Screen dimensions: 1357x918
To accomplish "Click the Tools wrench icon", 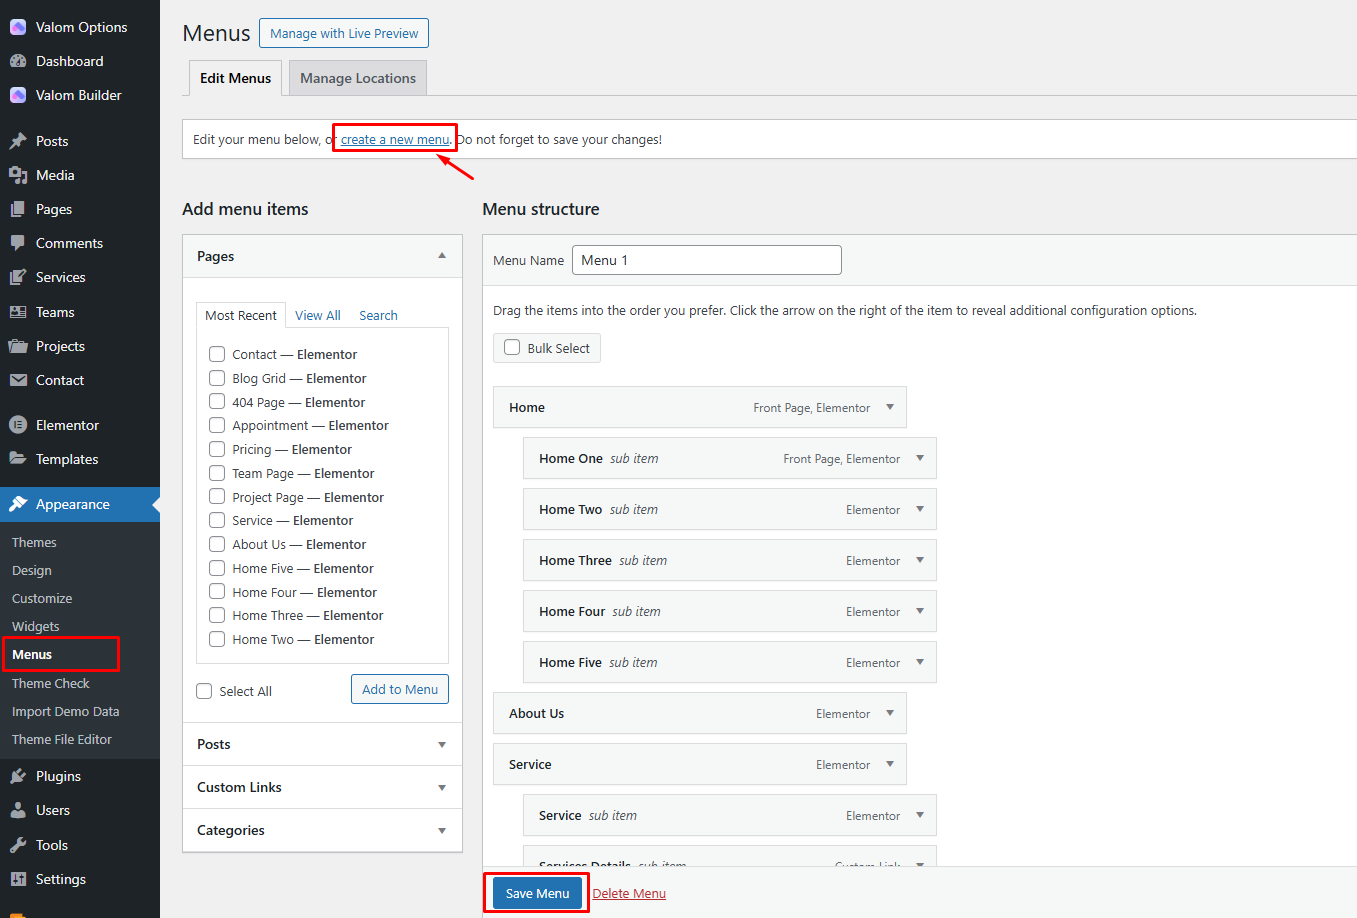I will point(18,845).
